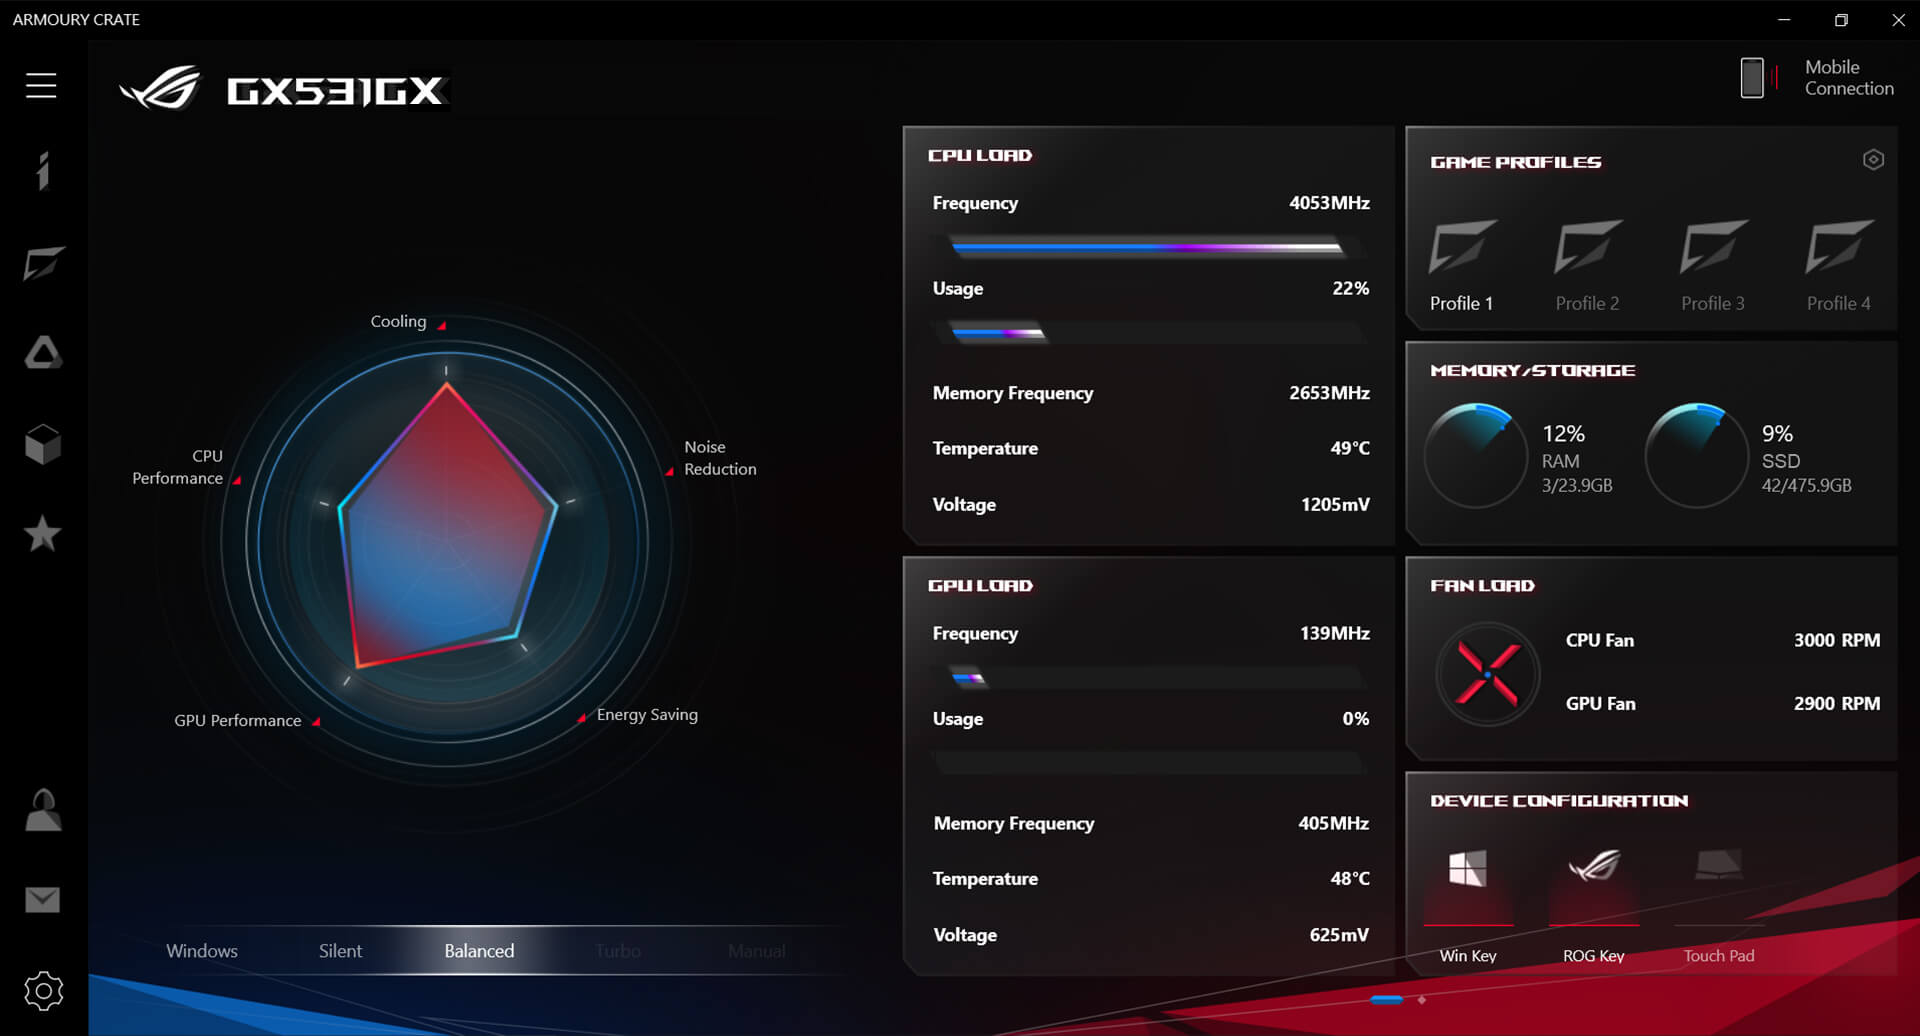Click the GPU LOAD panel heading
The image size is (1920, 1036).
[x=980, y=586]
